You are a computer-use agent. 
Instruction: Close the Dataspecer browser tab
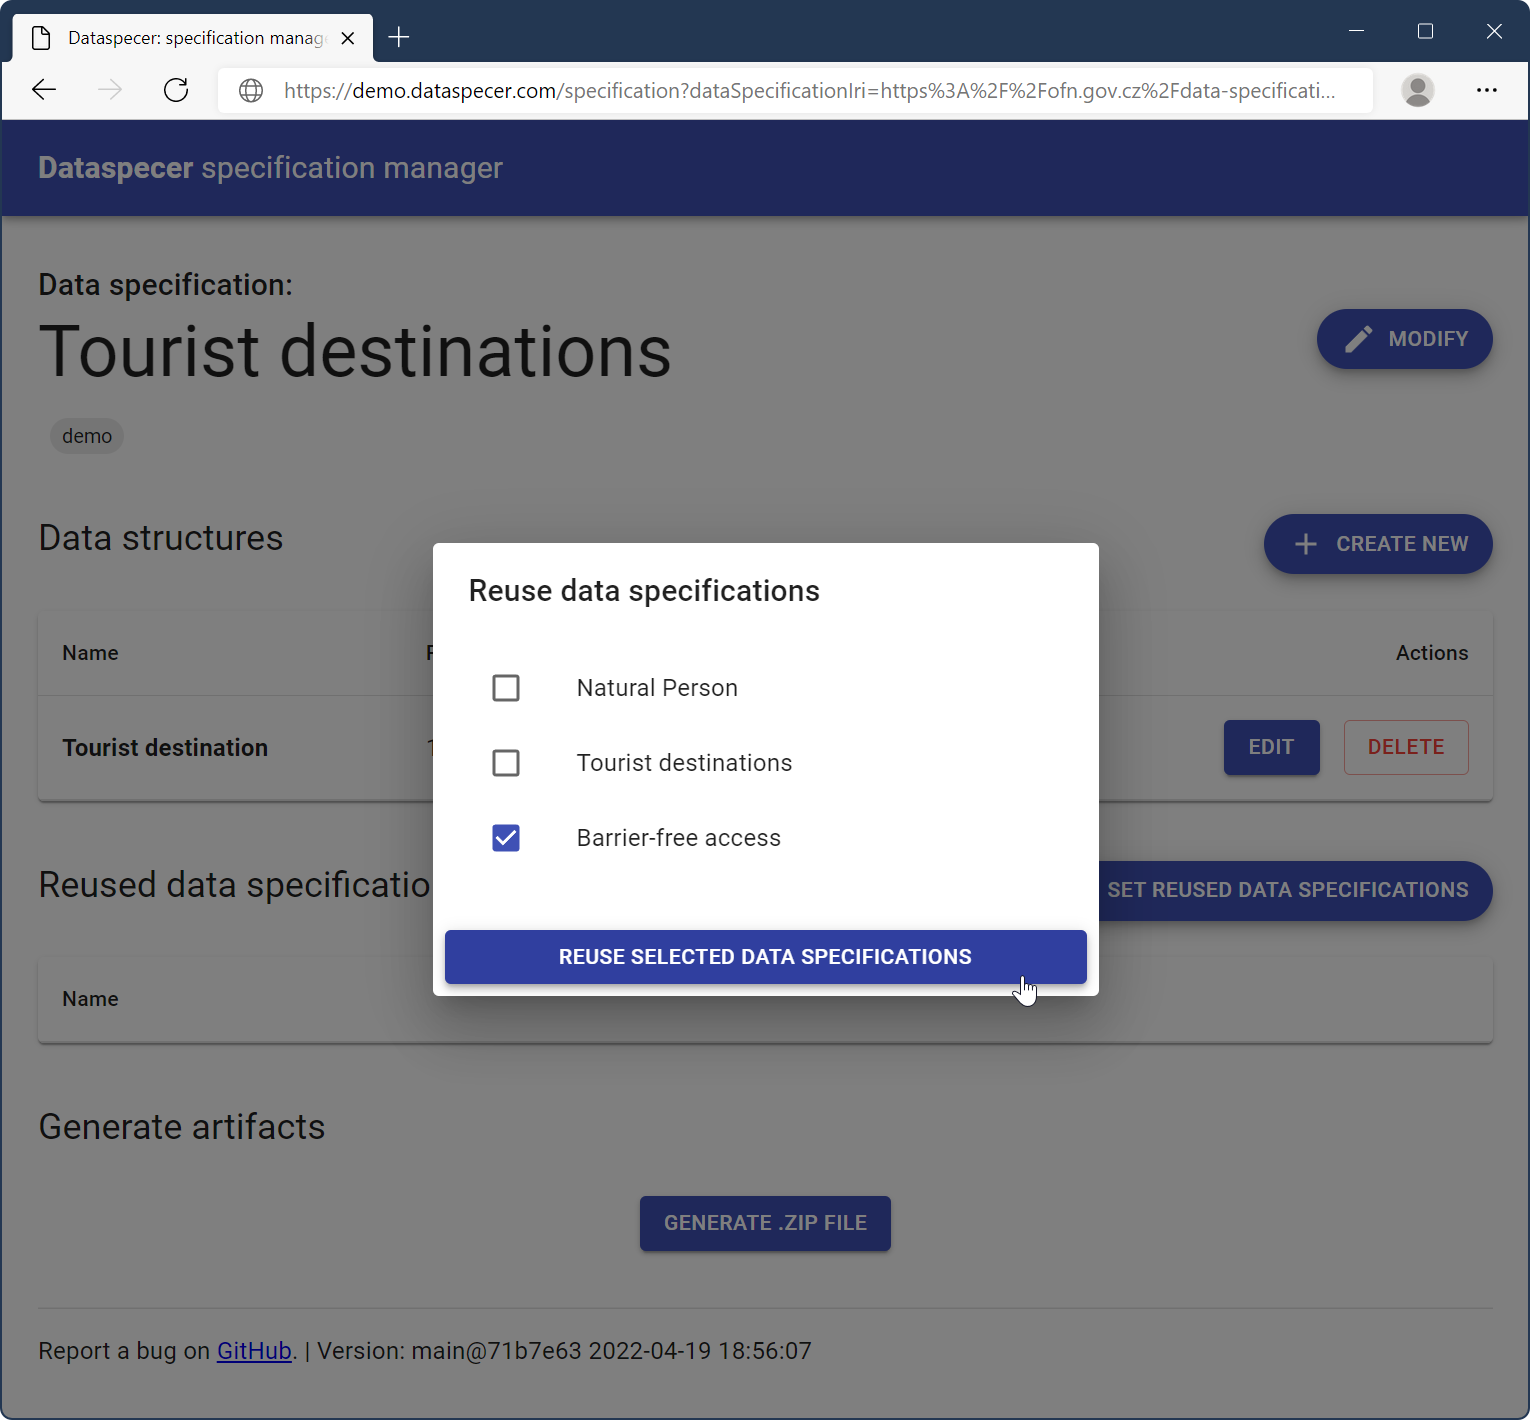click(x=348, y=38)
